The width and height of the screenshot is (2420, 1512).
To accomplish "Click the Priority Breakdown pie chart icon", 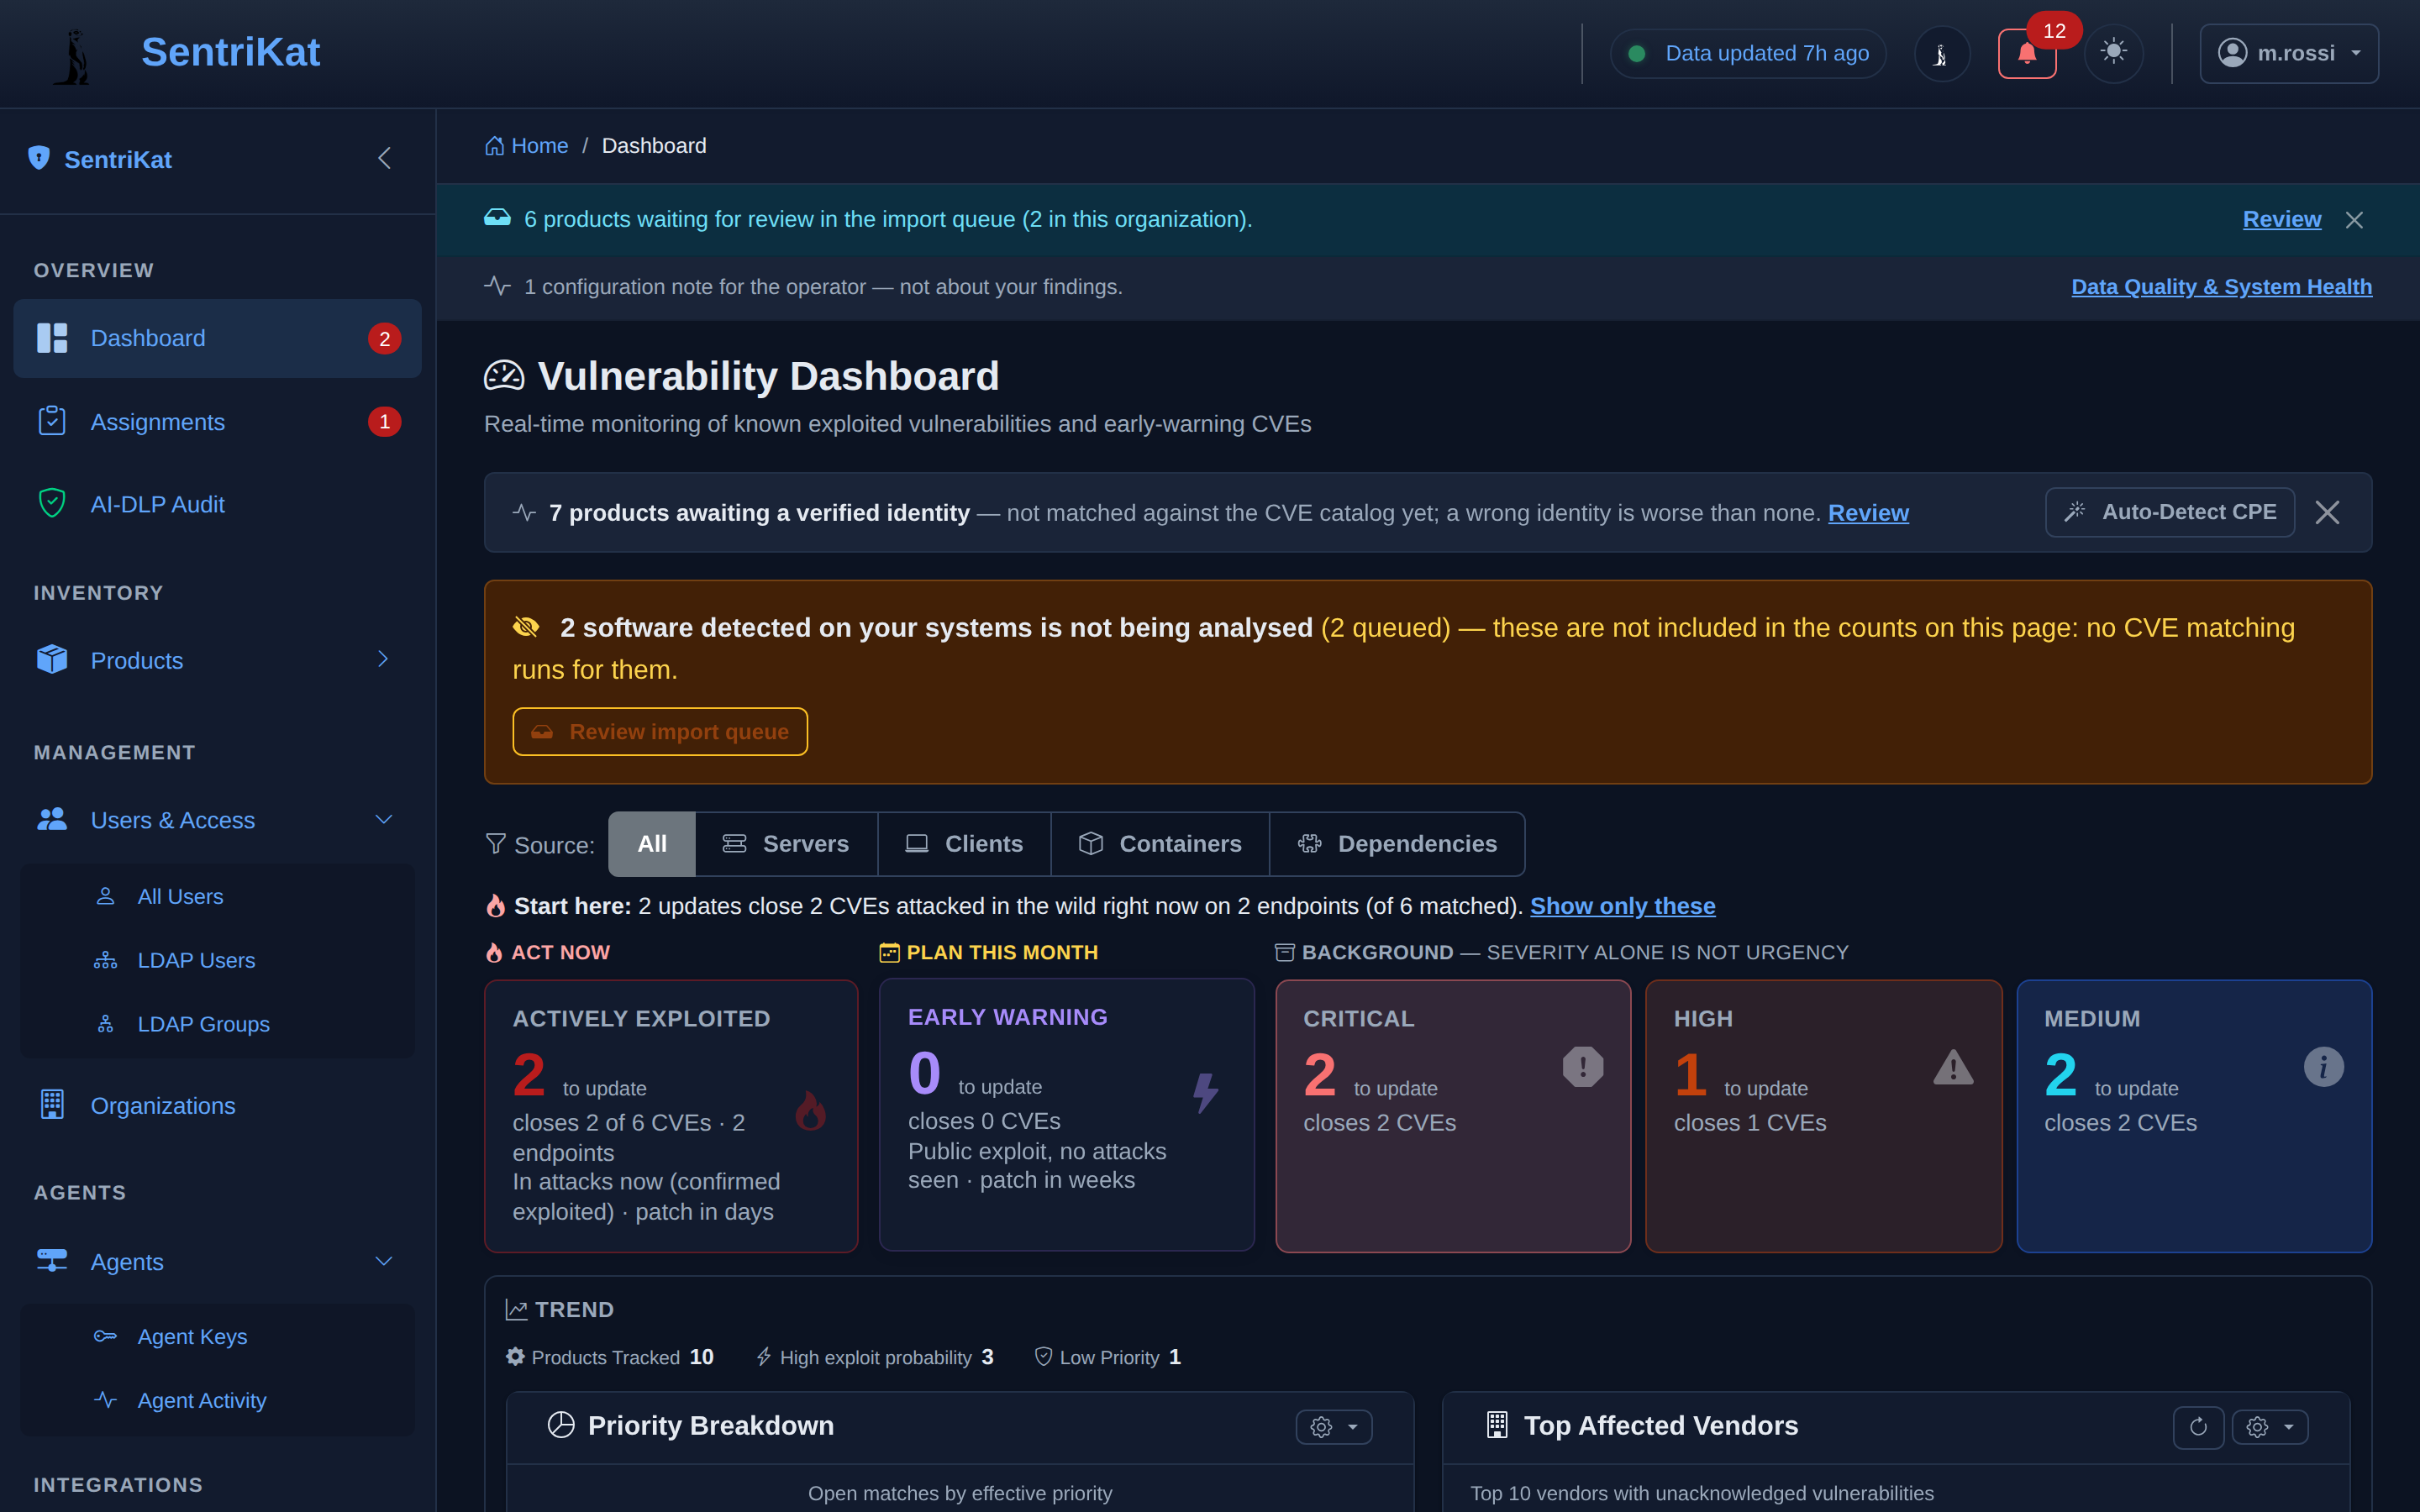I will [x=561, y=1425].
